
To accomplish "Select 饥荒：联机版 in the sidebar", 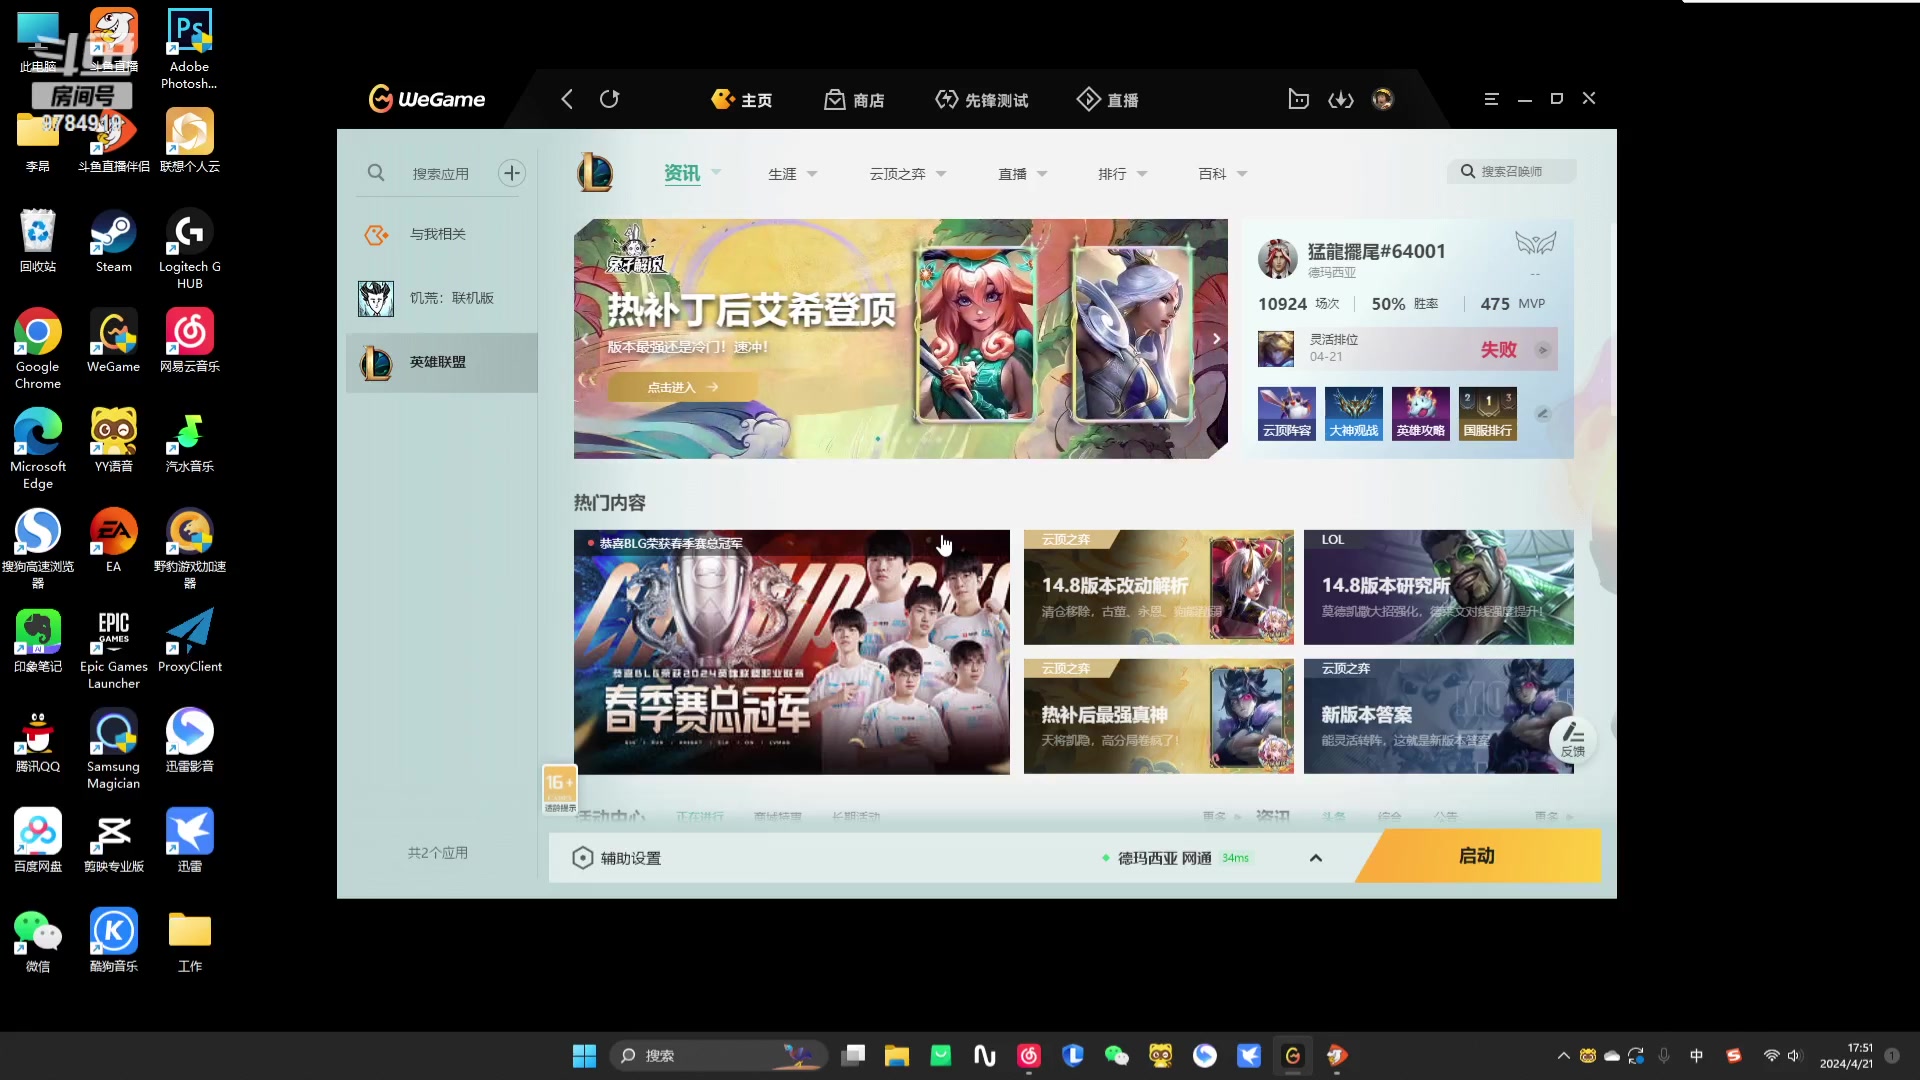I will click(442, 298).
